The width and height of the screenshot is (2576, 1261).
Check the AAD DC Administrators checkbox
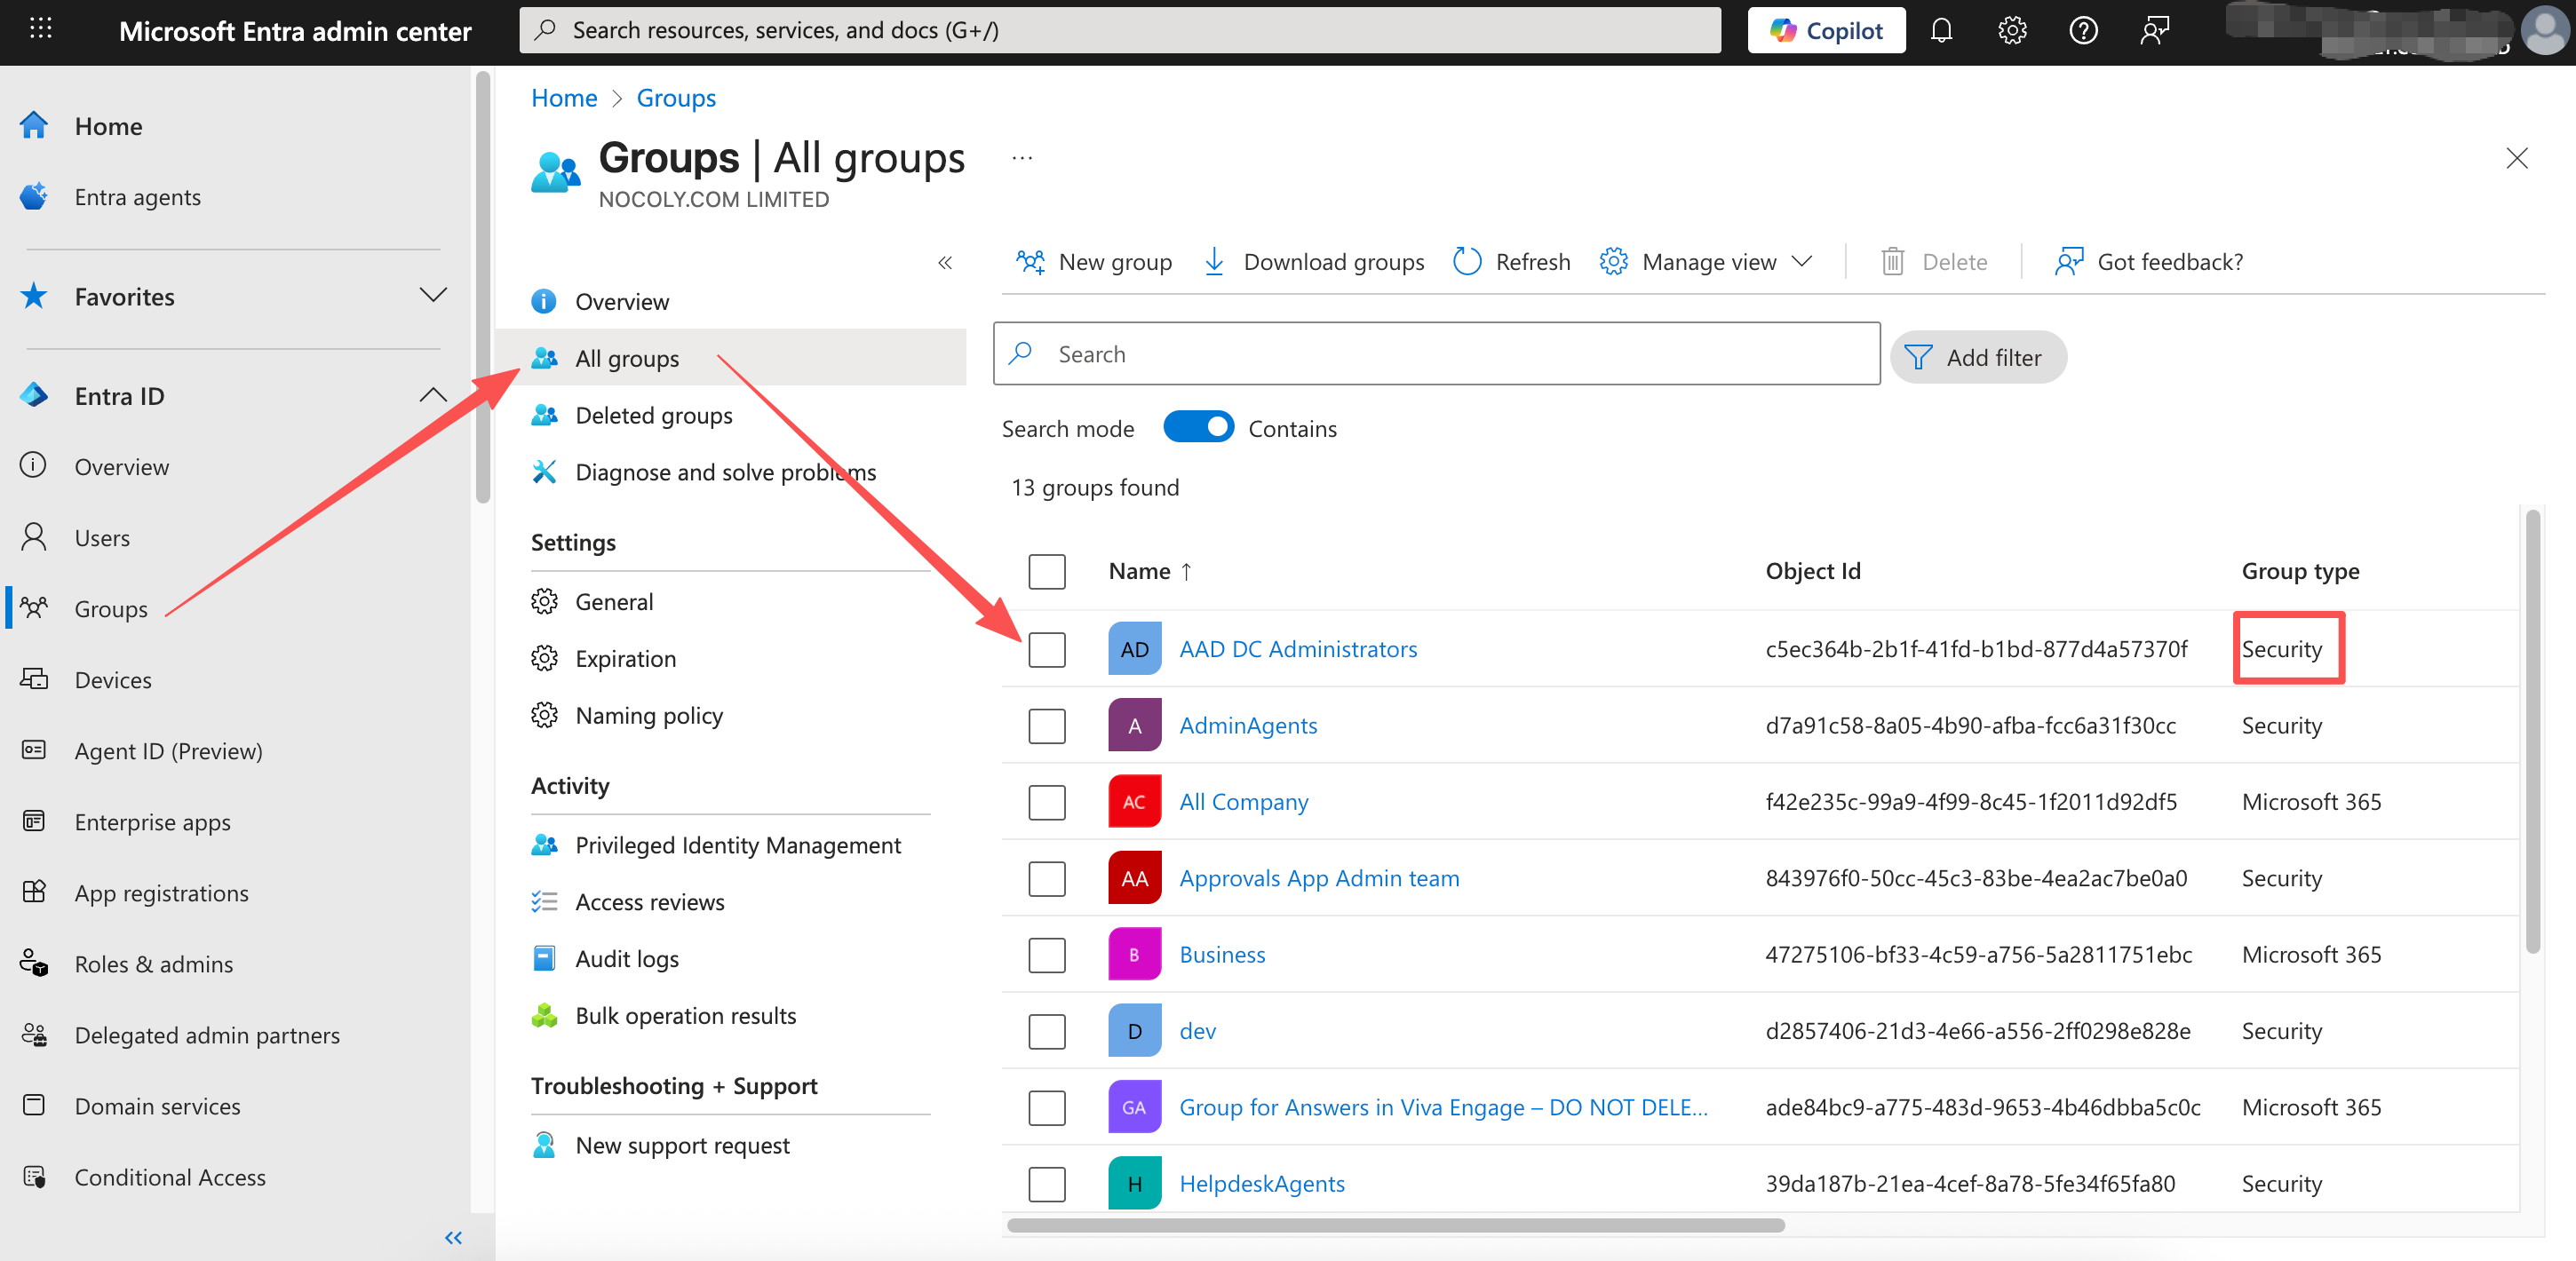(1047, 649)
